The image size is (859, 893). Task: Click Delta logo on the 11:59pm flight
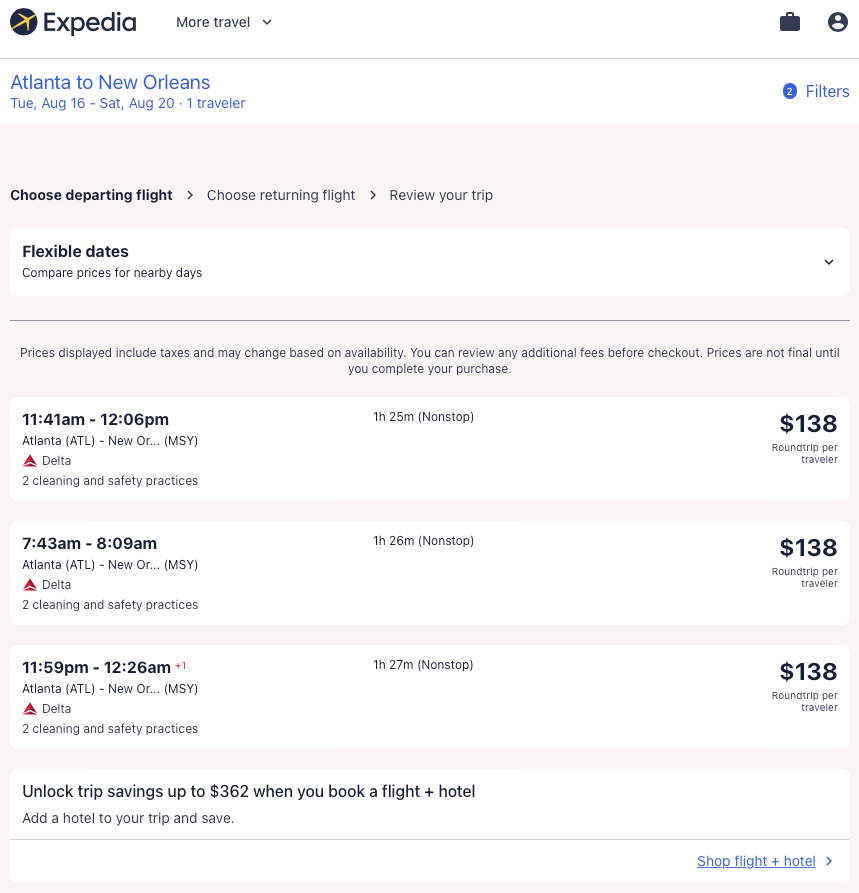coord(30,709)
